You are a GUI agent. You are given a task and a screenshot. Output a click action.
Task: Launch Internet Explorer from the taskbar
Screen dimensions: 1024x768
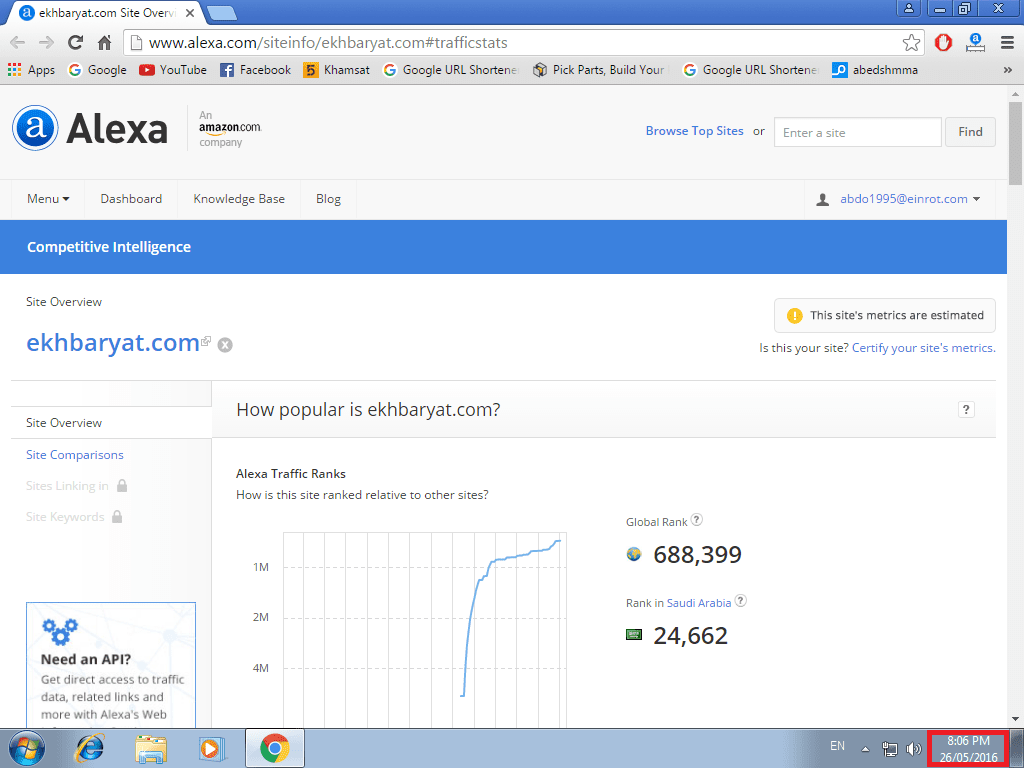pos(89,748)
